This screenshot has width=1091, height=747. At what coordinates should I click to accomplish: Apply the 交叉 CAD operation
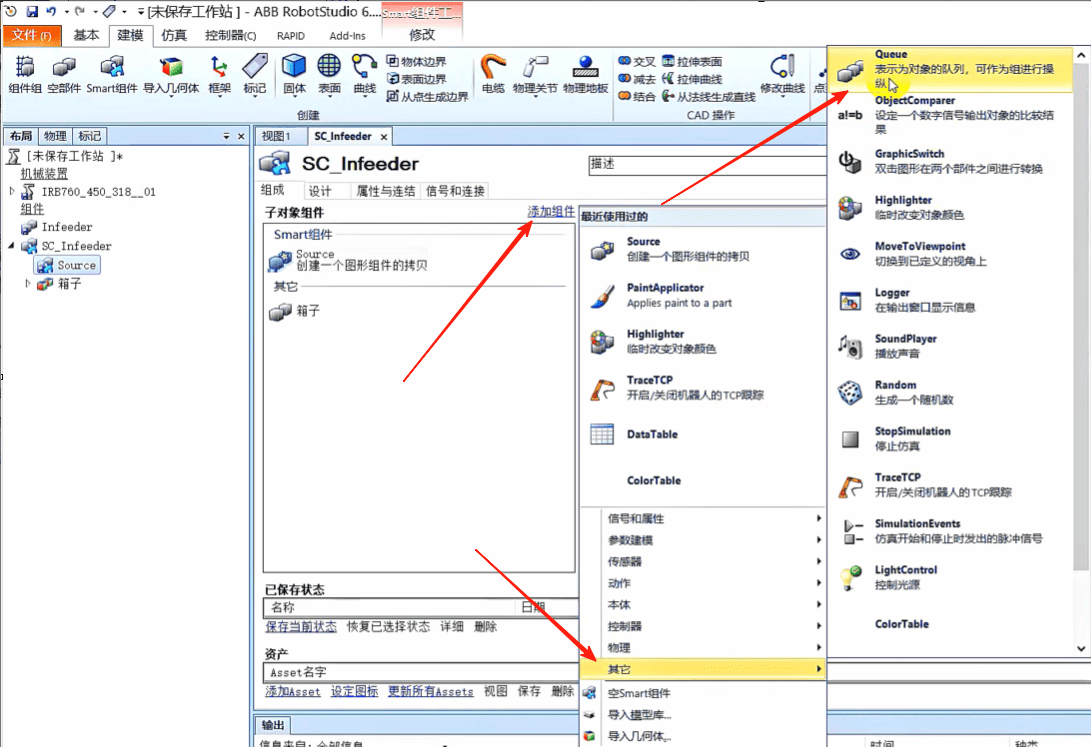click(637, 61)
